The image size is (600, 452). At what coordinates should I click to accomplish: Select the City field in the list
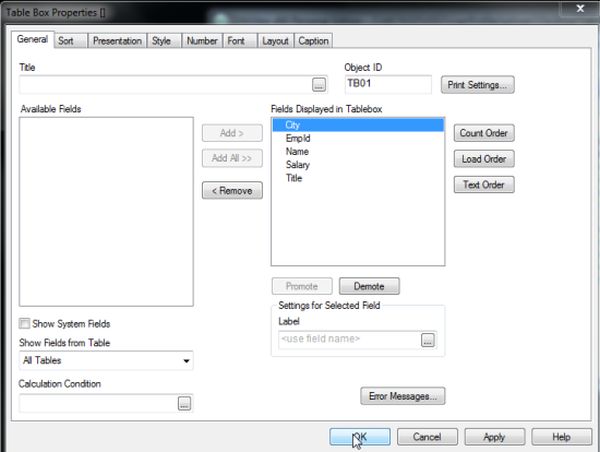click(358, 125)
